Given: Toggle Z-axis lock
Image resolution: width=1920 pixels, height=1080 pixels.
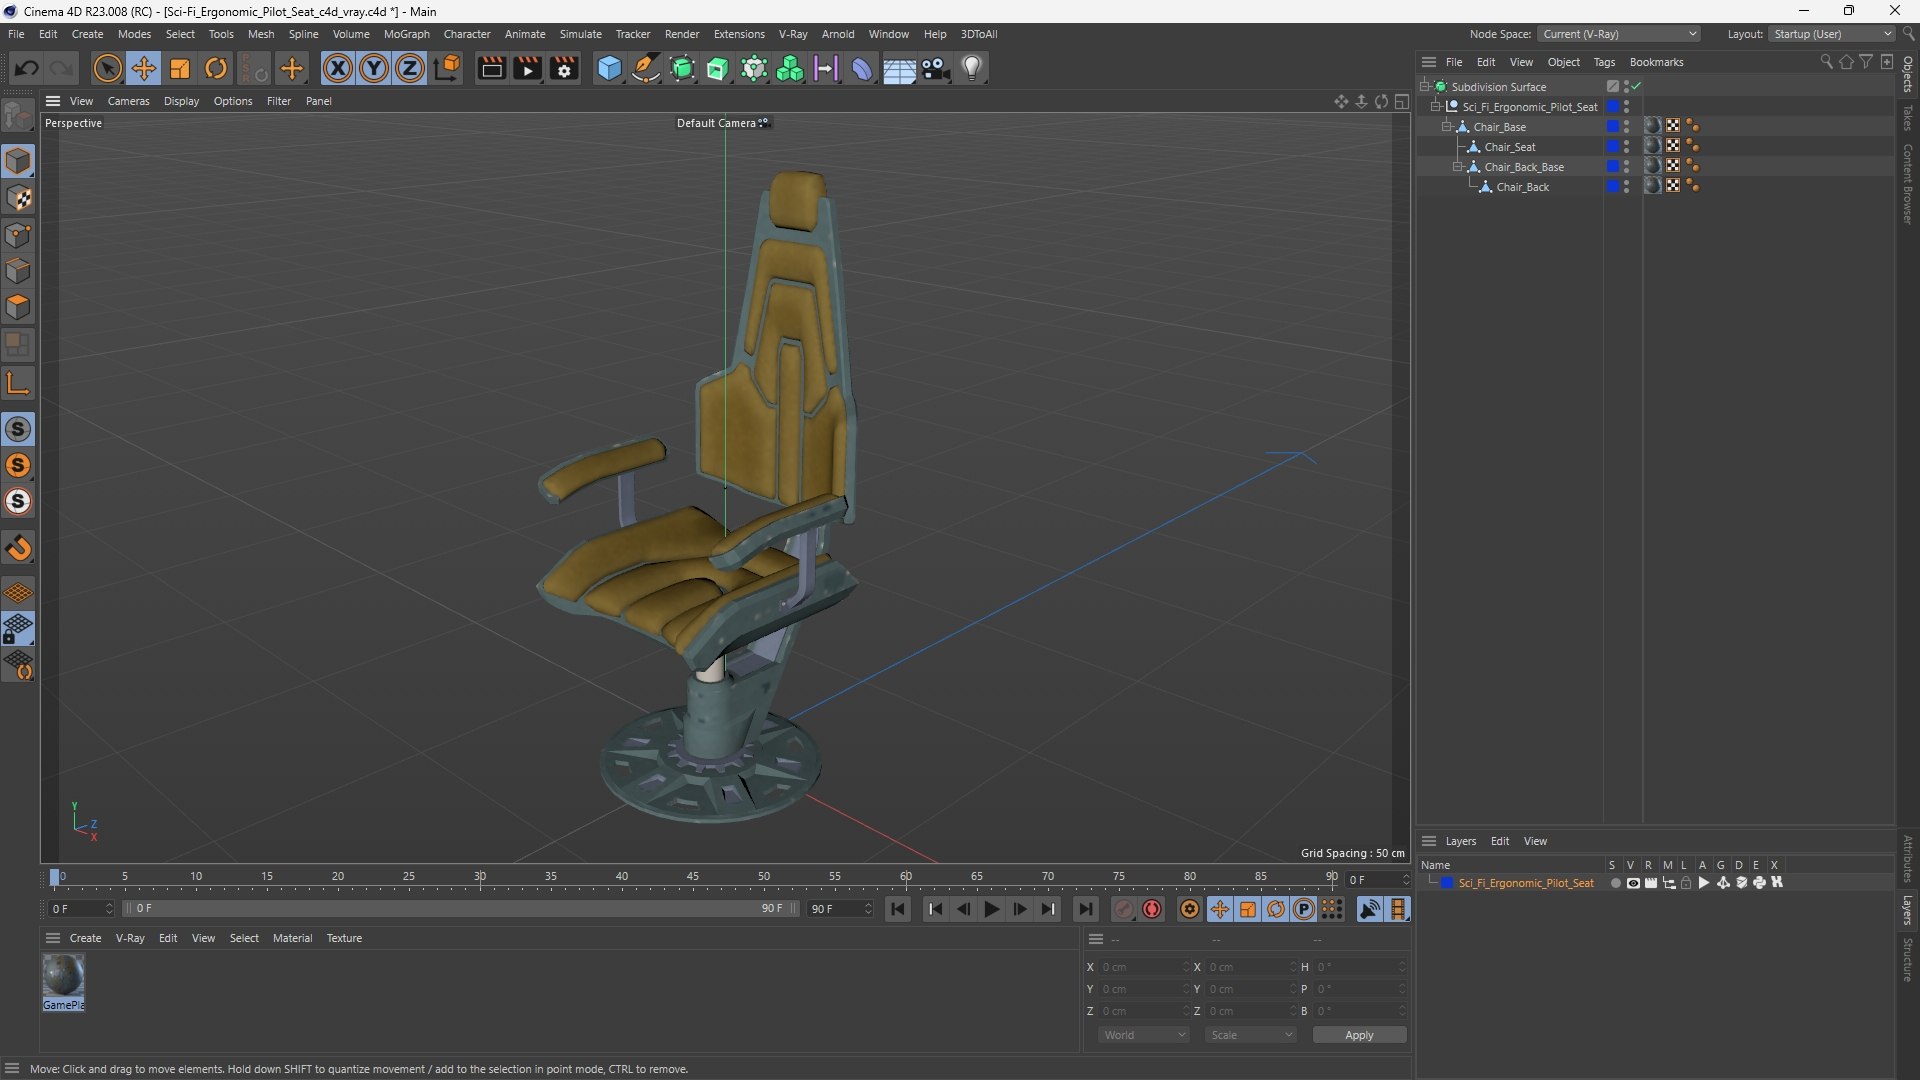Looking at the screenshot, I should (410, 68).
